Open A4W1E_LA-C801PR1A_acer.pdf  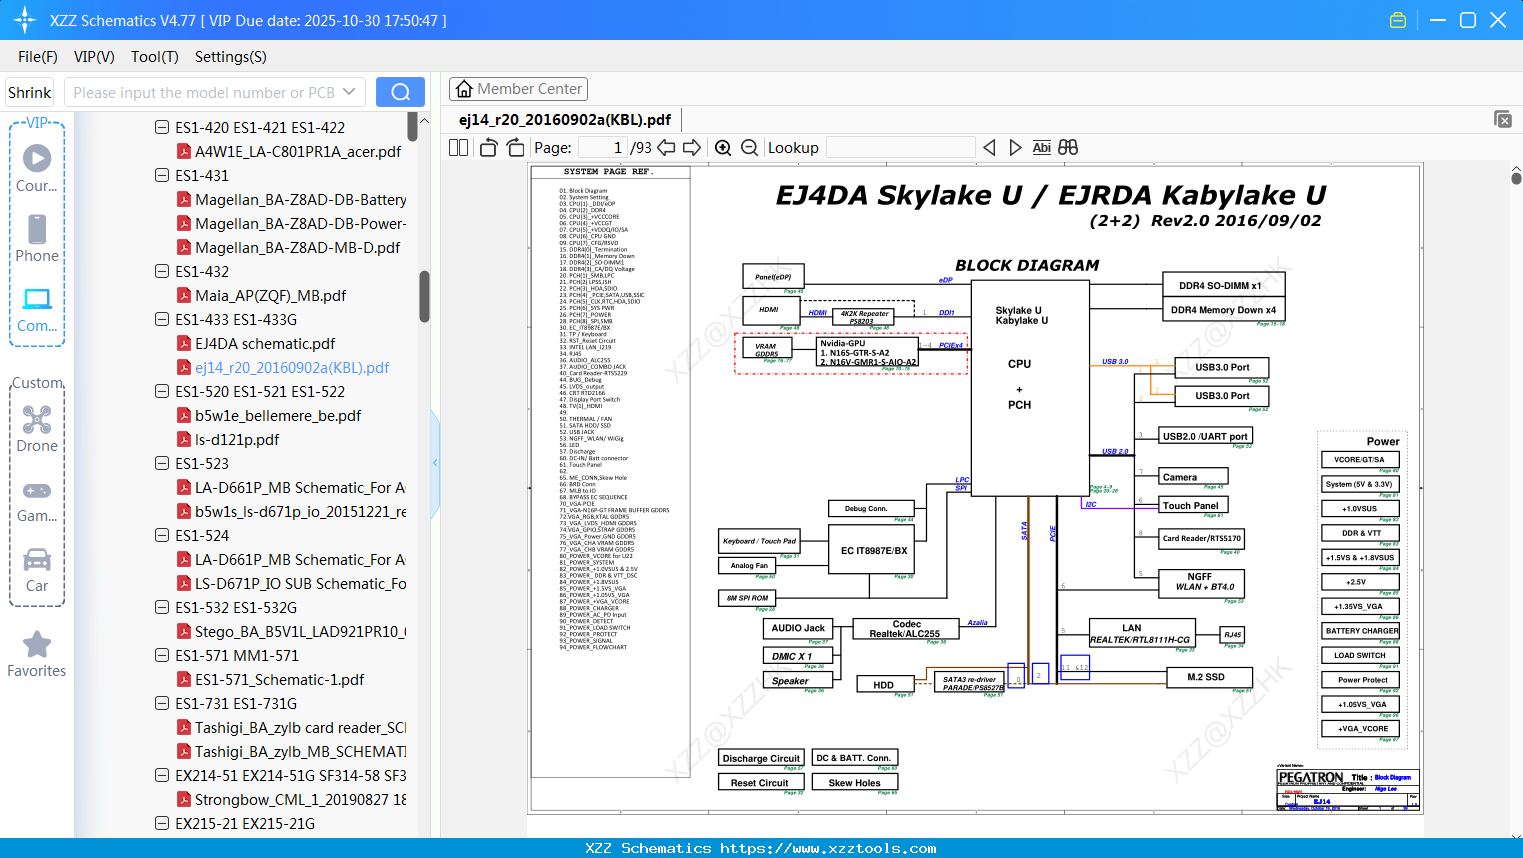298,151
